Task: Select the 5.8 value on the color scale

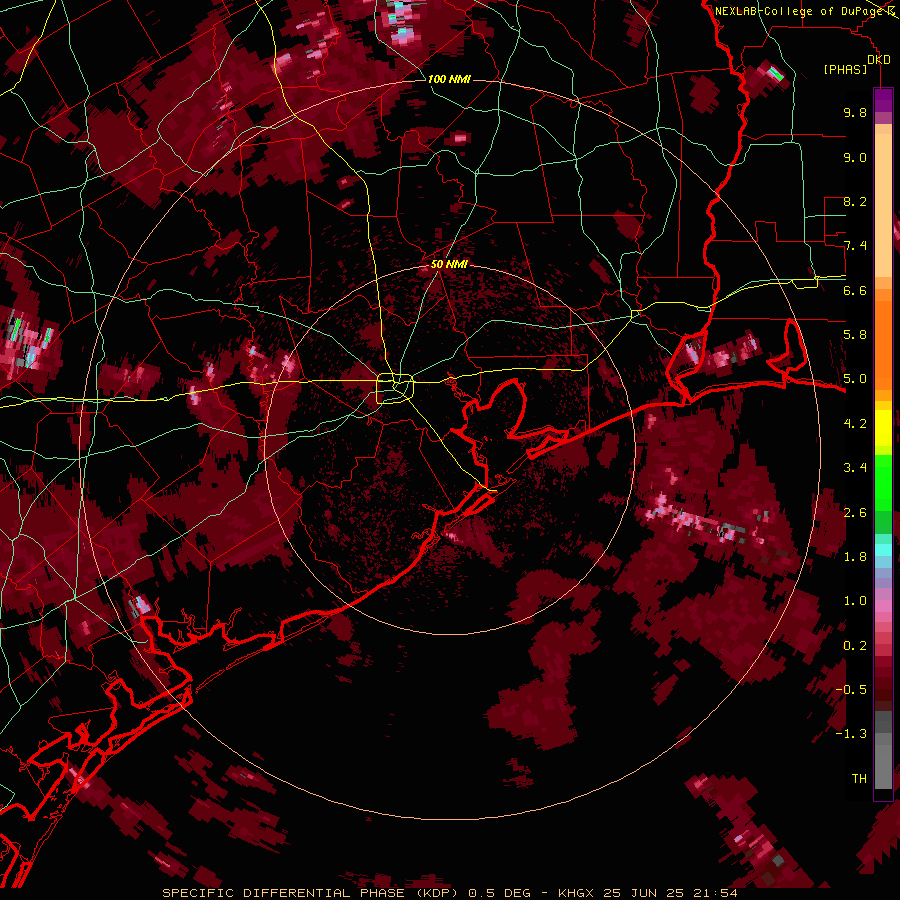Action: click(x=855, y=335)
